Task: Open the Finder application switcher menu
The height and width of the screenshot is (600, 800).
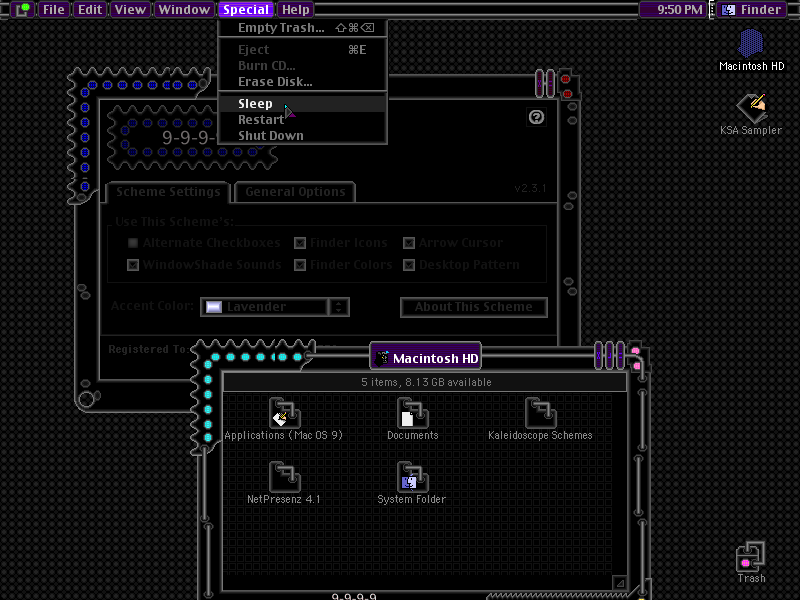Action: pyautogui.click(x=752, y=9)
